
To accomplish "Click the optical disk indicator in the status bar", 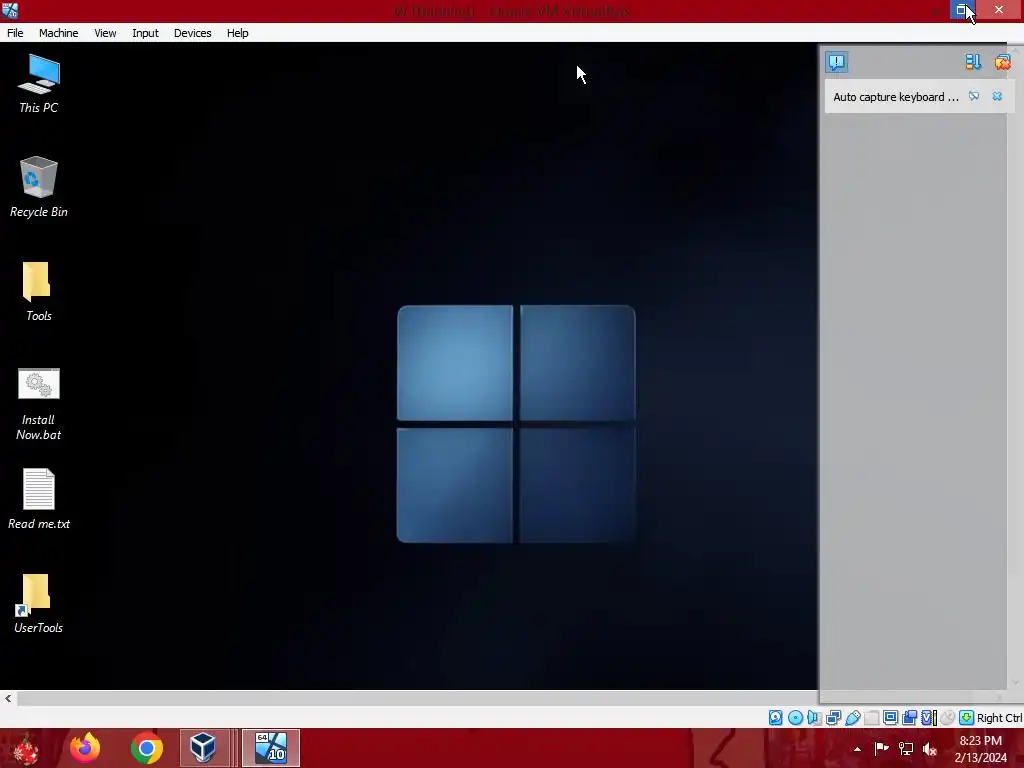I will click(795, 718).
